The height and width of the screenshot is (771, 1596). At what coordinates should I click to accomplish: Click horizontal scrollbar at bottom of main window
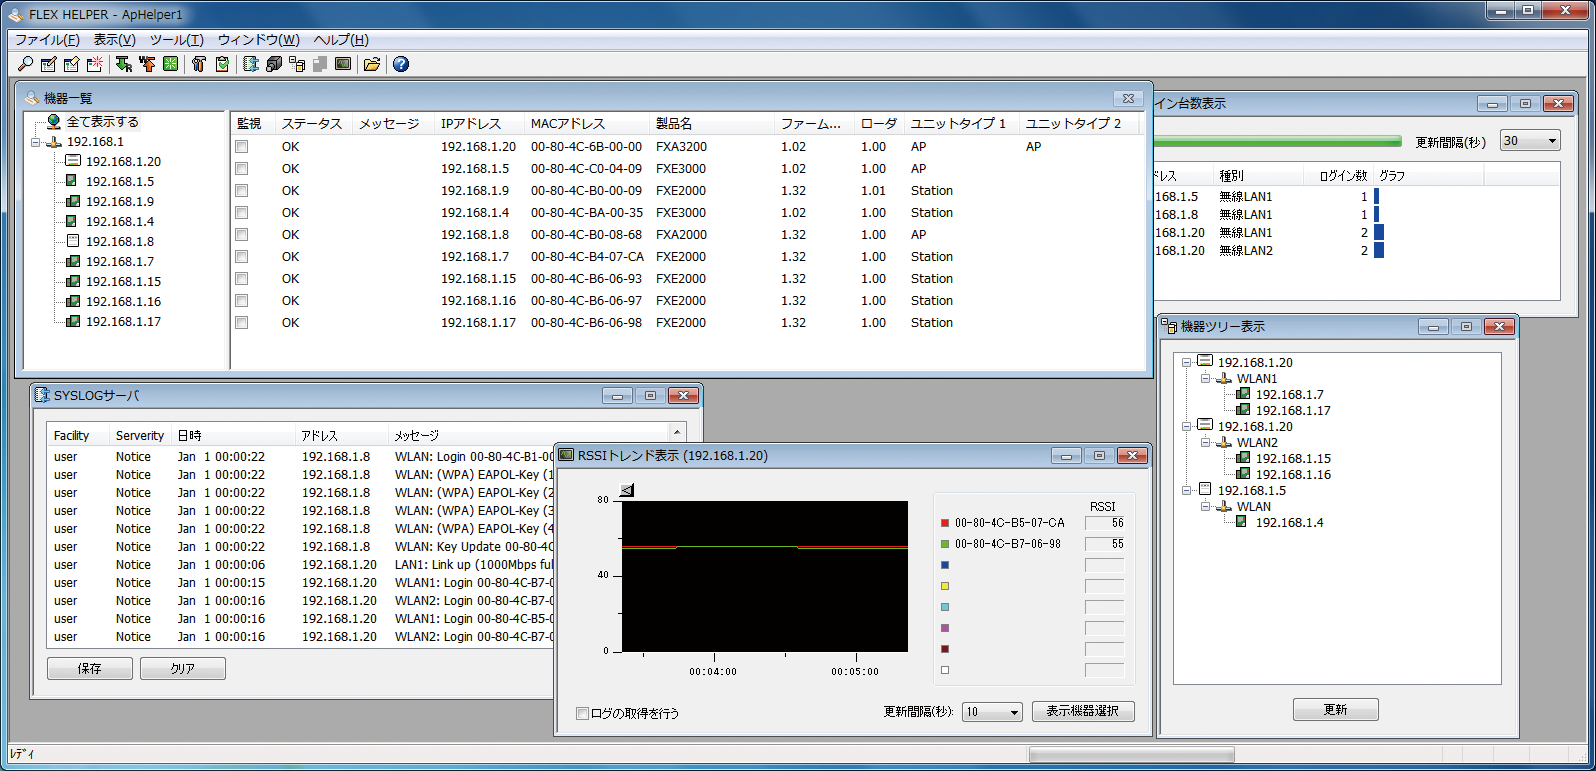click(x=1132, y=755)
